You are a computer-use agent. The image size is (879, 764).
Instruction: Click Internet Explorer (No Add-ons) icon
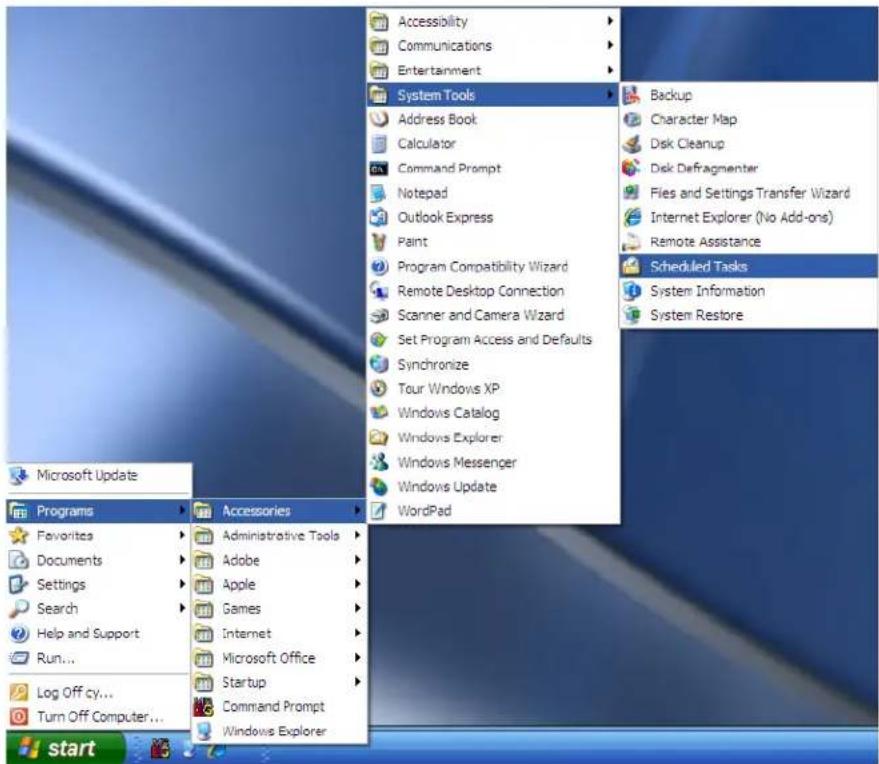click(632, 217)
